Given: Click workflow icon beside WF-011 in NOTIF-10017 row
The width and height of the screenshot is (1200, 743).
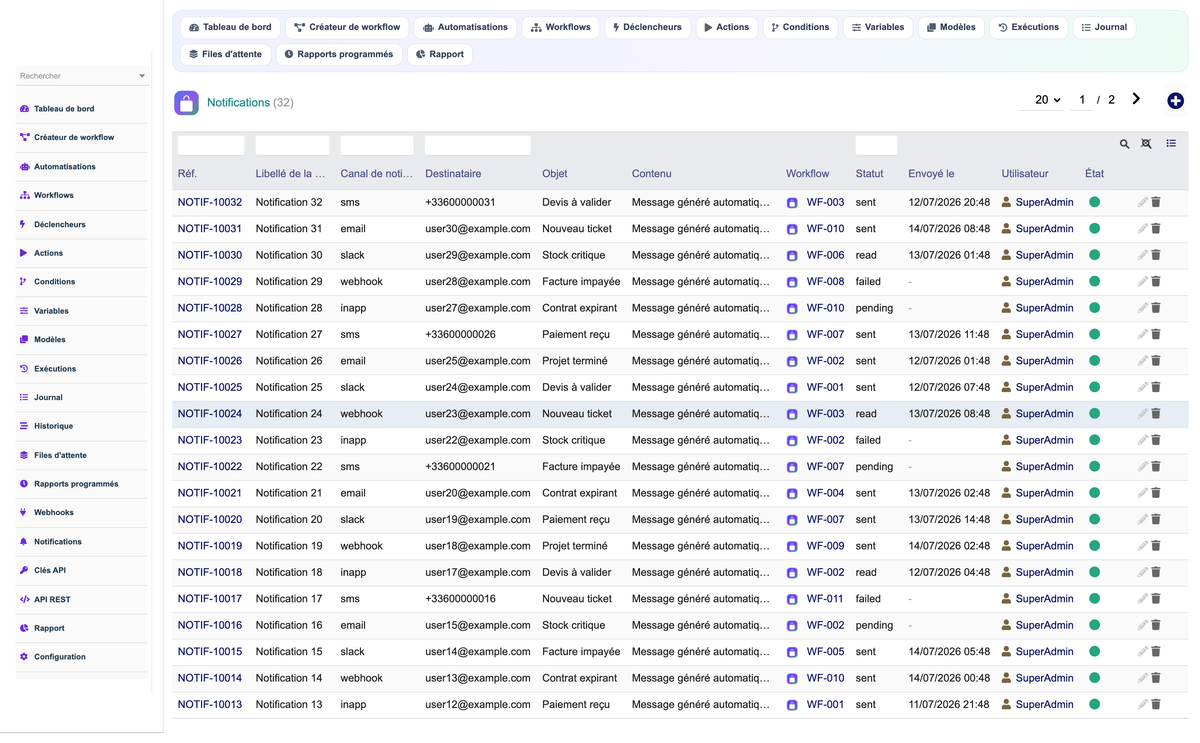Looking at the screenshot, I should click(x=792, y=600).
